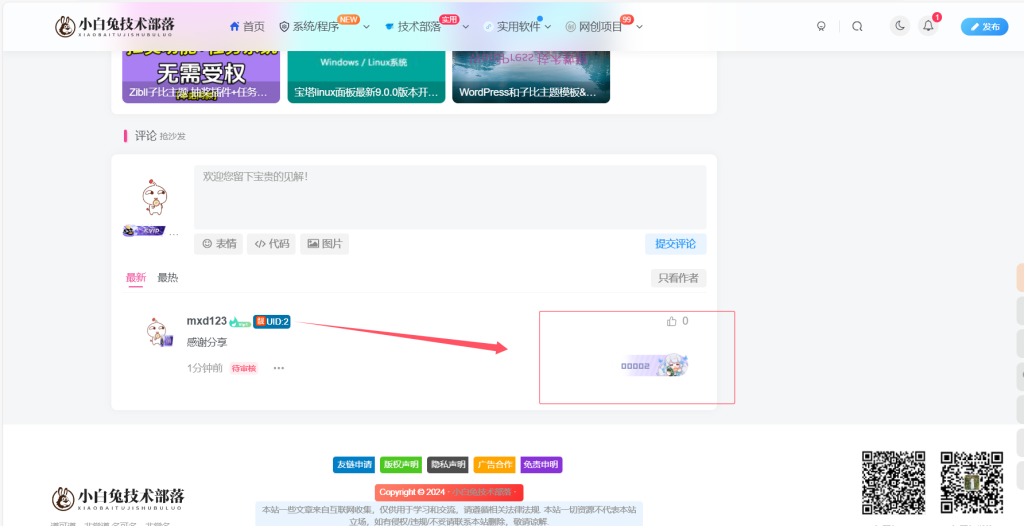Expand the 网创项目 dropdown chevron

point(639,27)
